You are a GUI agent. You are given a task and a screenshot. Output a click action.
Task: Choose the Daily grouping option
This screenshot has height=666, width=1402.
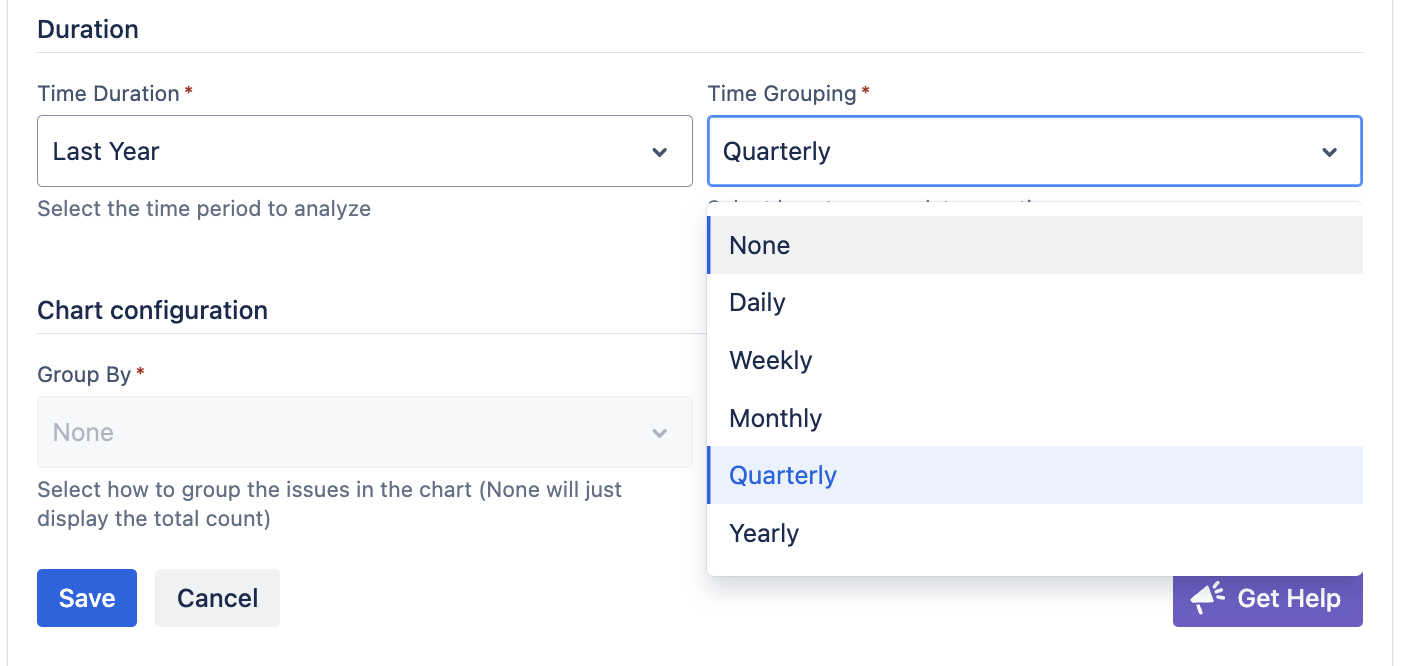pos(758,302)
